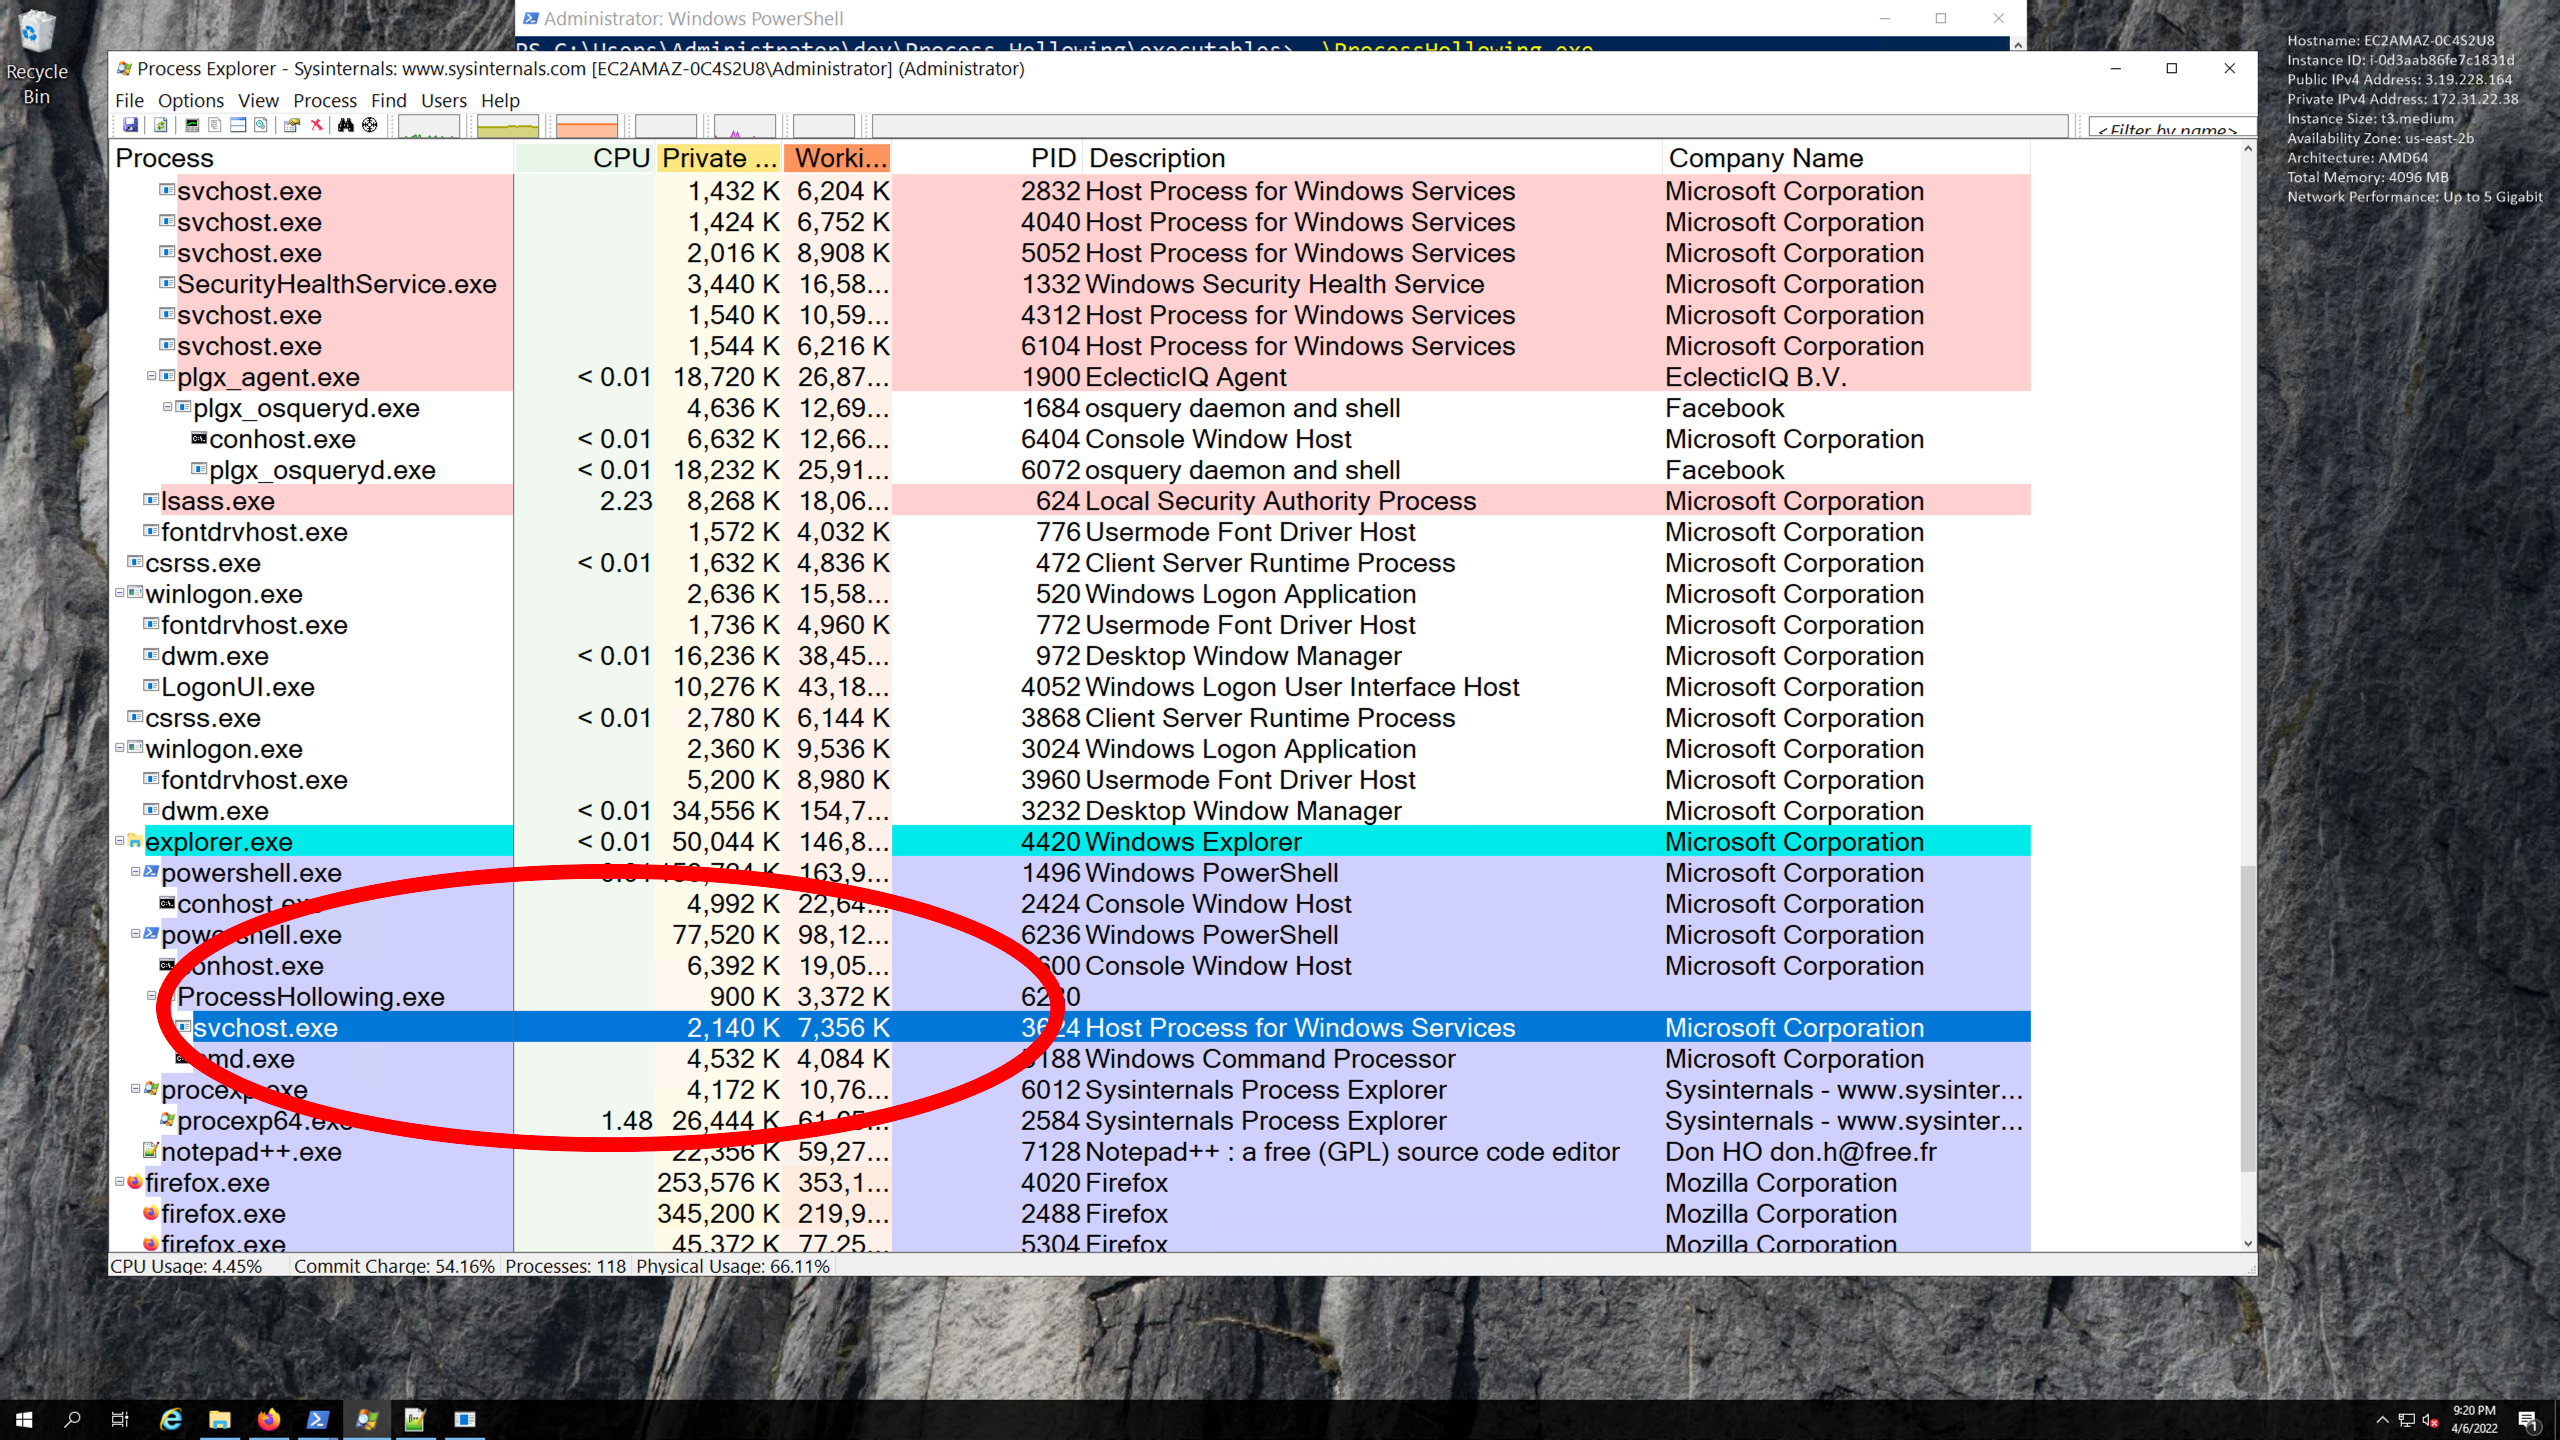The image size is (2560, 1440).
Task: Open taskbar Search magnifier
Action: coord(72,1419)
